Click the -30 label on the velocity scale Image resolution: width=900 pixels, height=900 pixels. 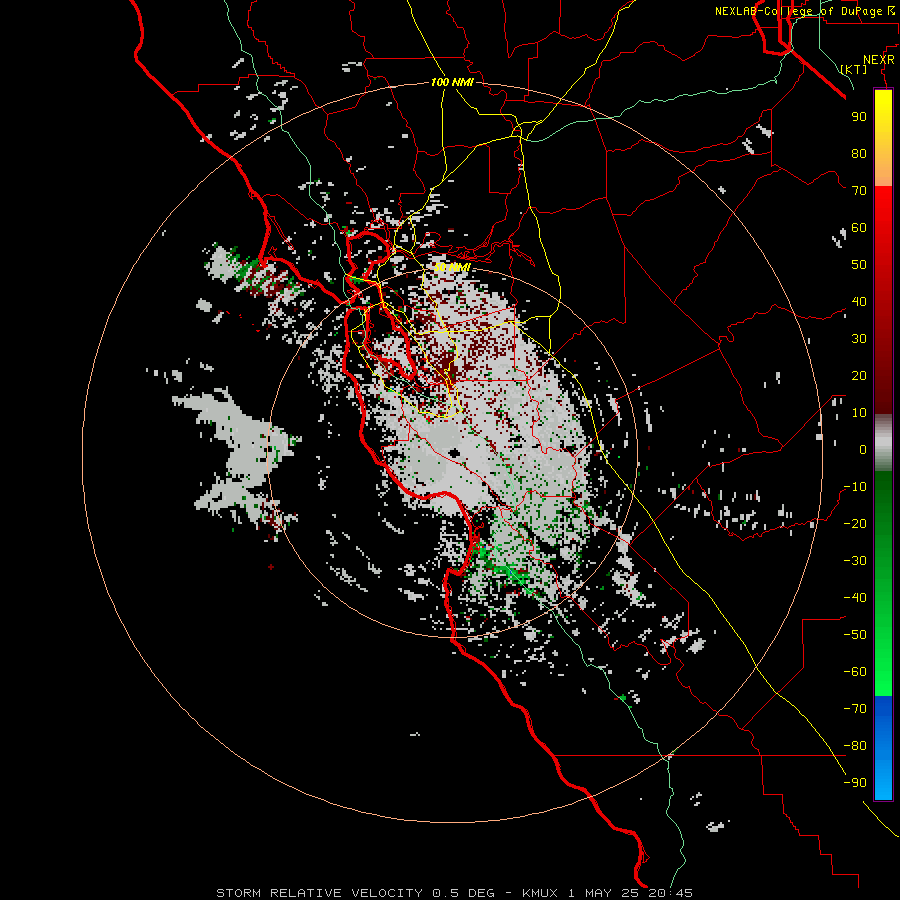point(855,561)
